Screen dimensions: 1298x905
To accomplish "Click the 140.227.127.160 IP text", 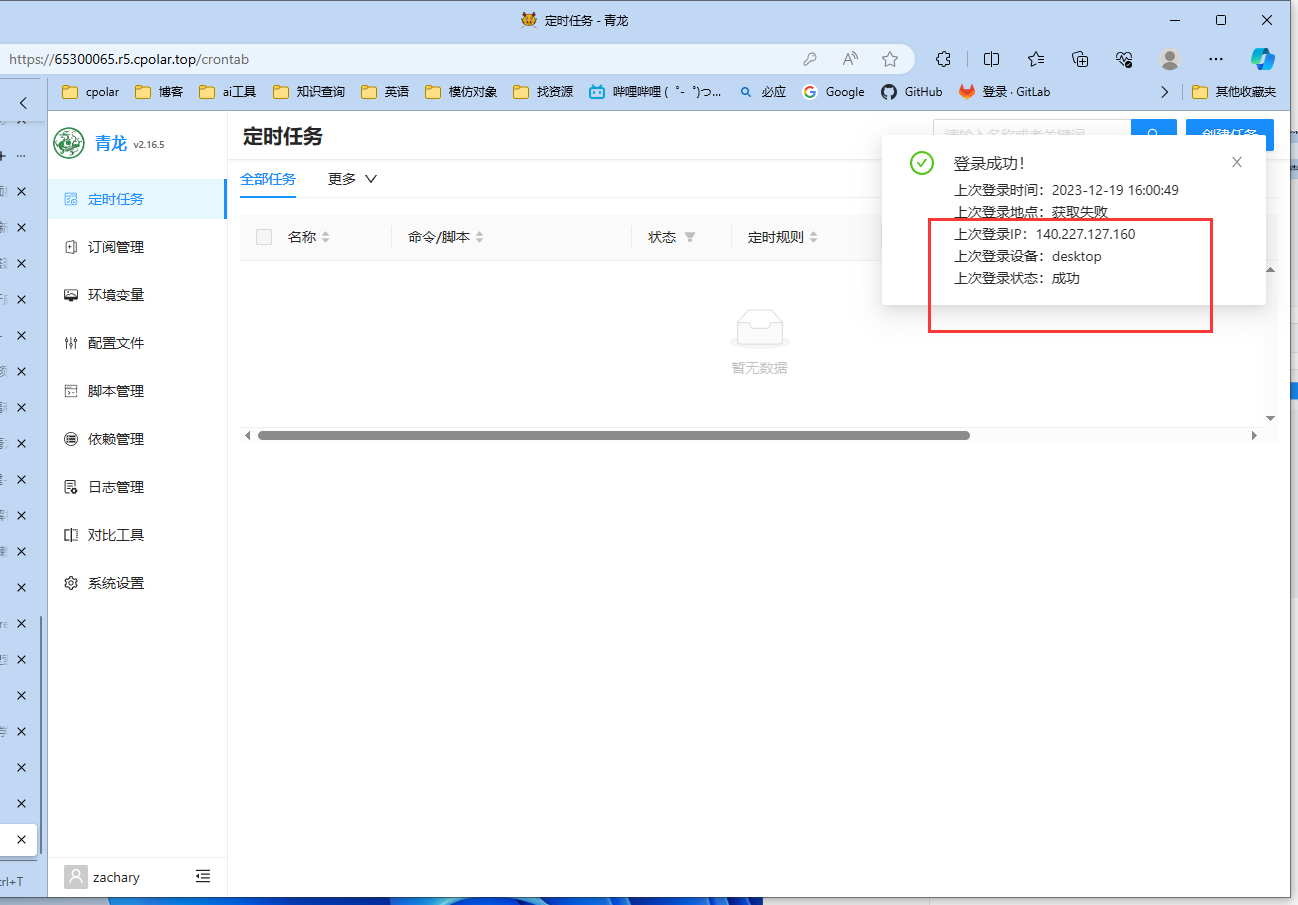I will coord(1086,234).
